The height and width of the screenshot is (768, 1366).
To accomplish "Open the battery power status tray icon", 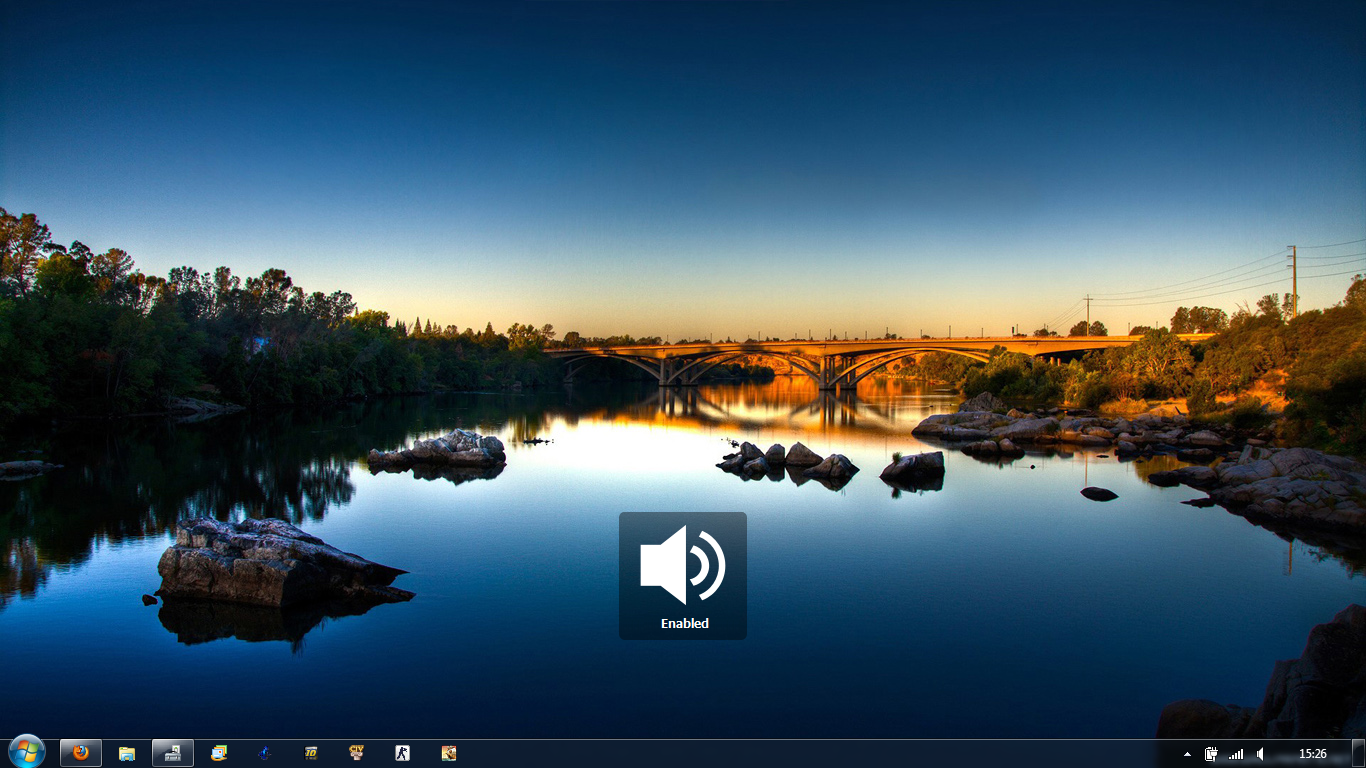I will (1212, 754).
